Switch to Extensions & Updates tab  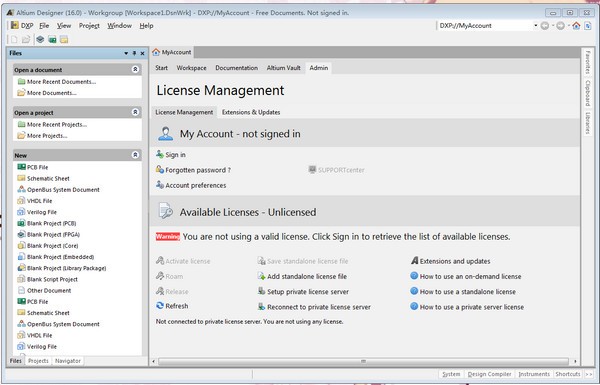pos(251,112)
